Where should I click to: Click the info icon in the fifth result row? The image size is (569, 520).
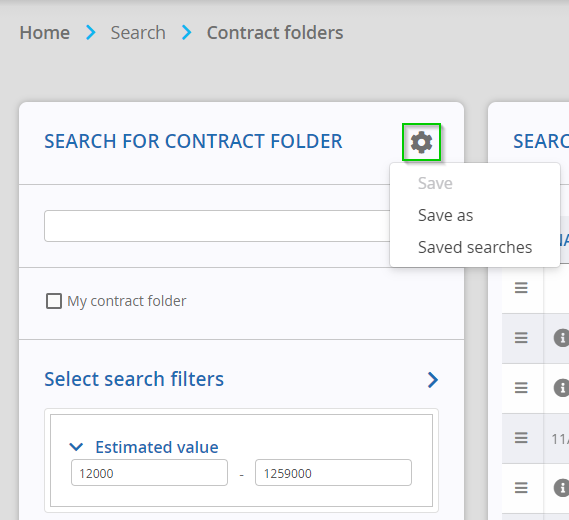(x=561, y=488)
